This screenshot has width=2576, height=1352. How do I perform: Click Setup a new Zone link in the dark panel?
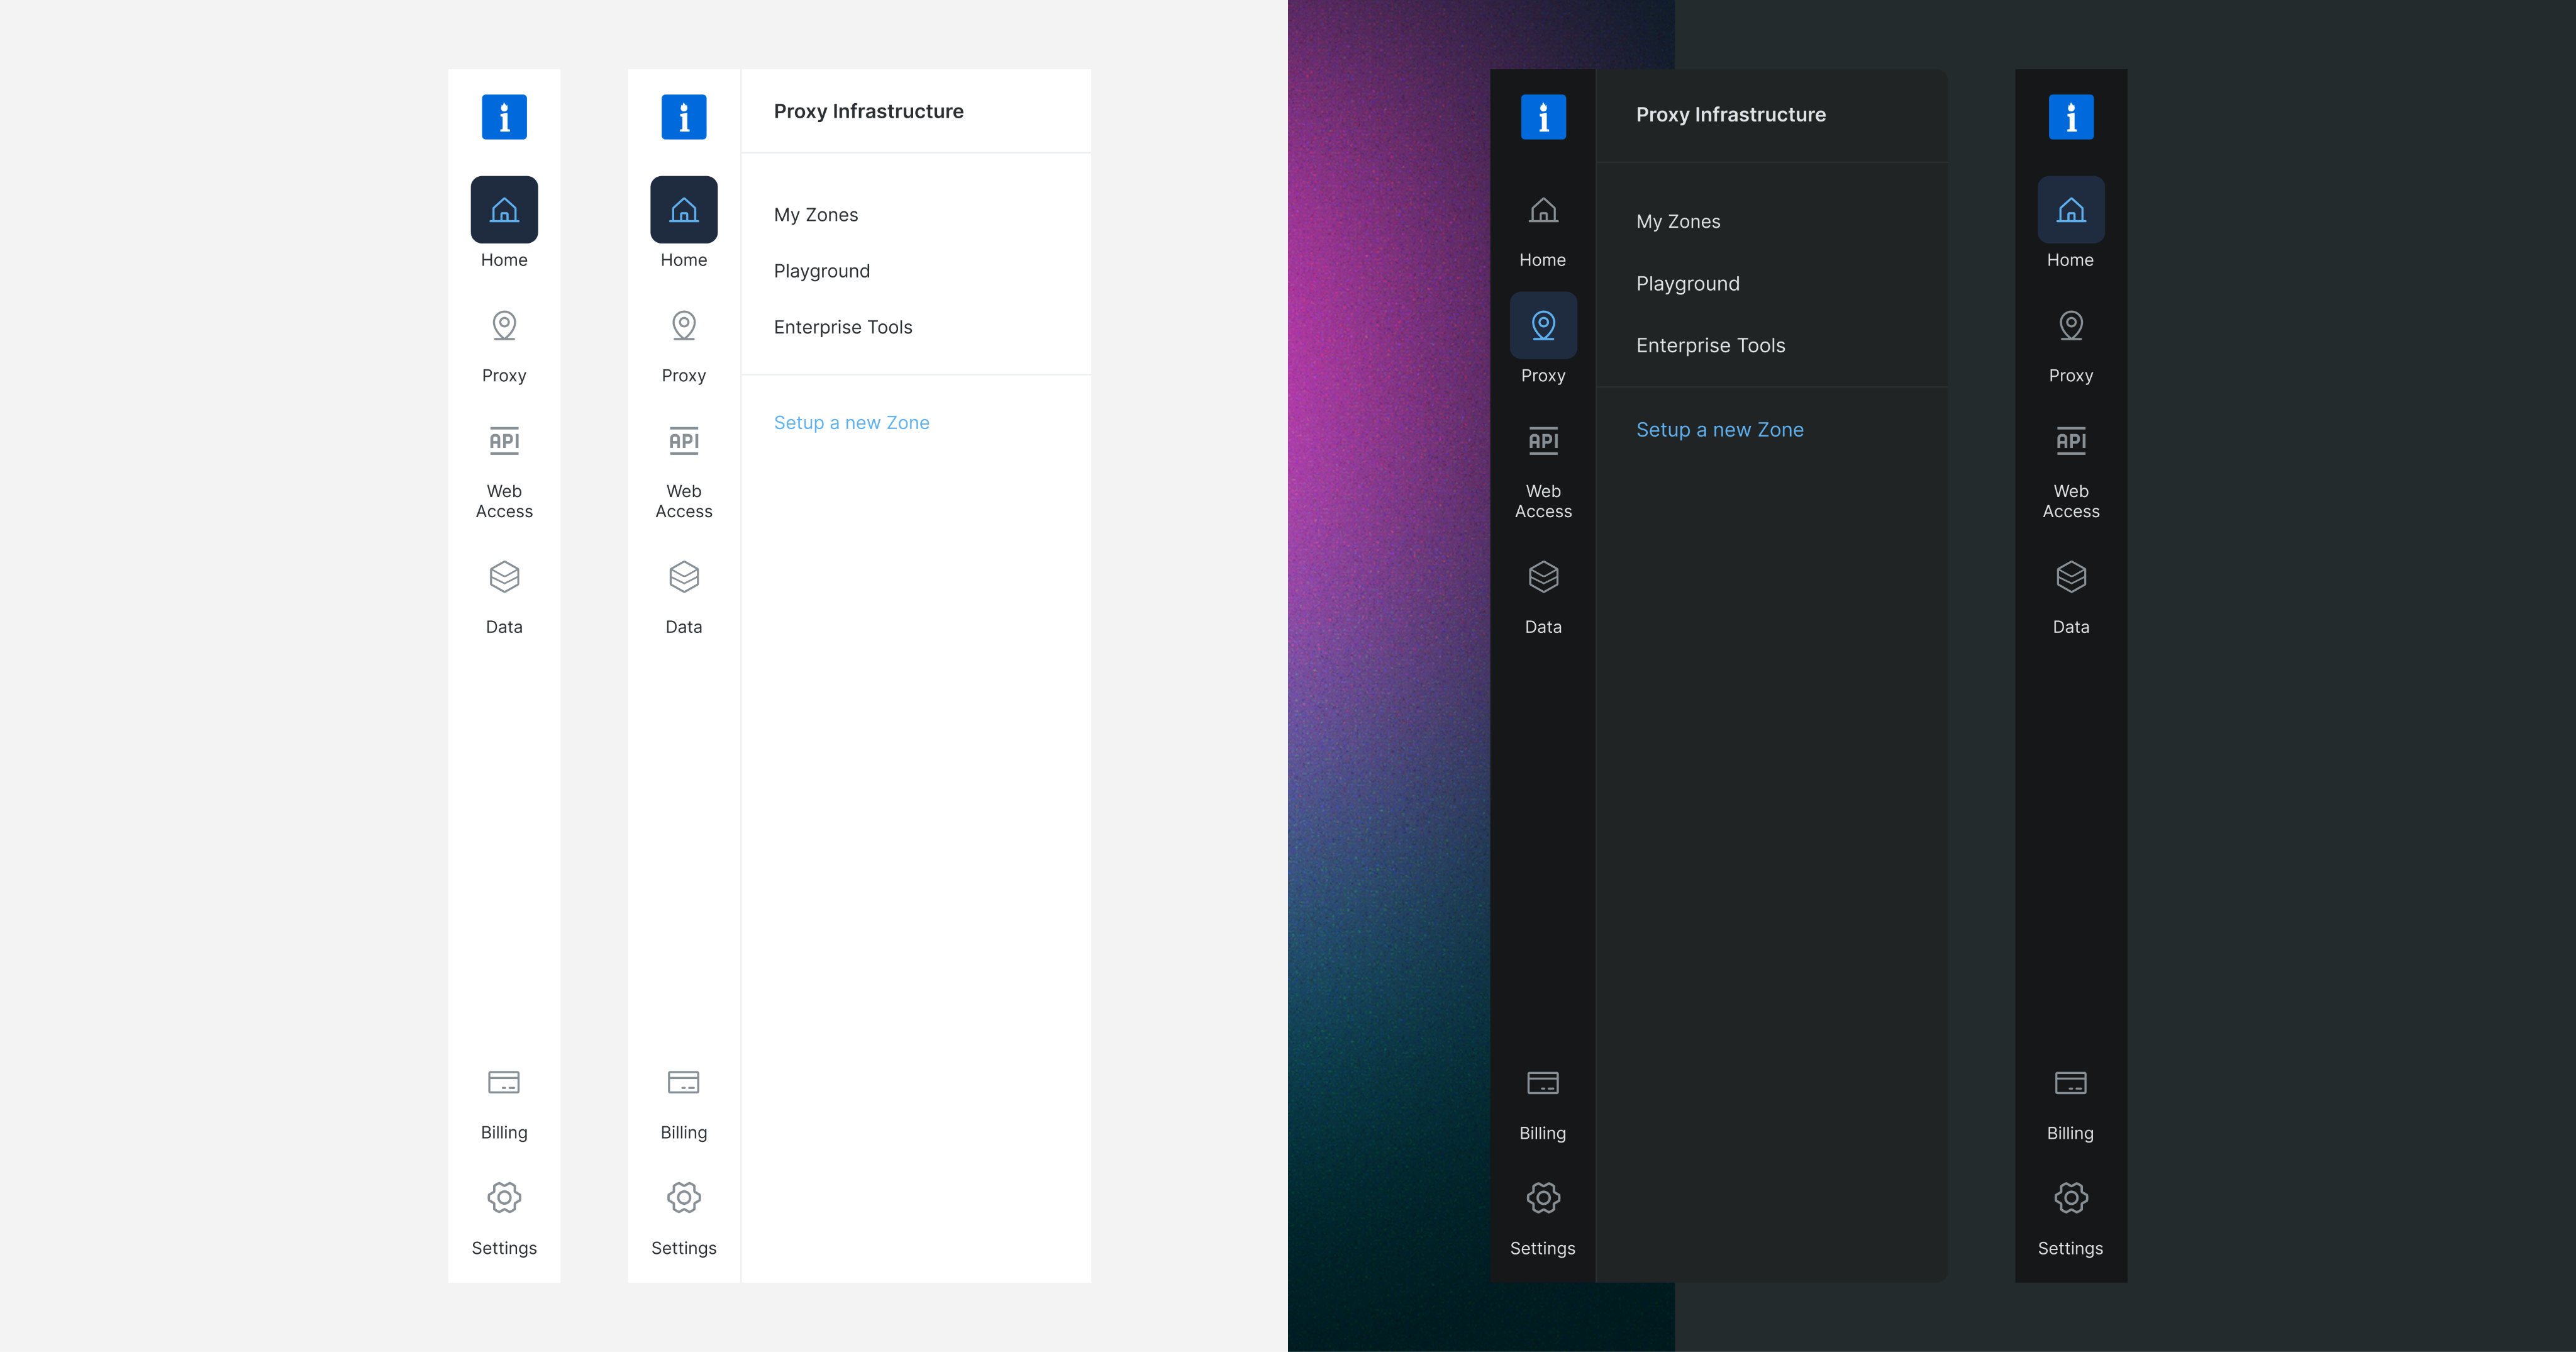(x=1719, y=430)
